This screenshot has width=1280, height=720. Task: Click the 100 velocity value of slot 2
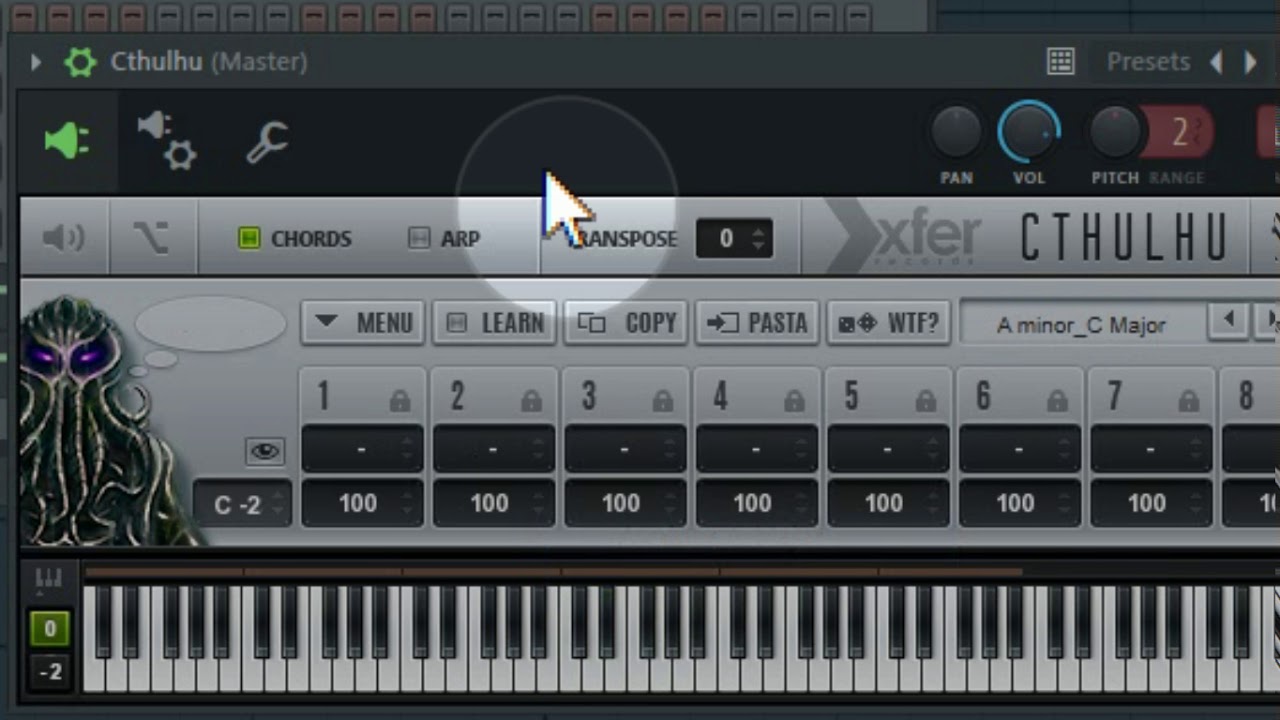[x=493, y=503]
